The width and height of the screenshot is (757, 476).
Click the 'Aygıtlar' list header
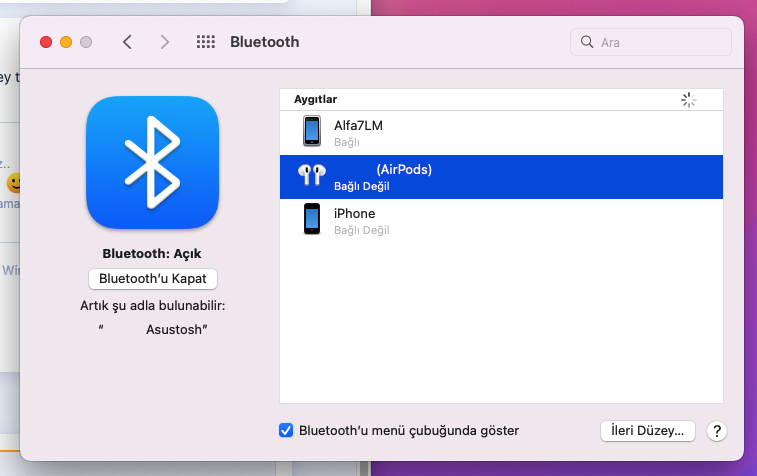click(x=316, y=100)
